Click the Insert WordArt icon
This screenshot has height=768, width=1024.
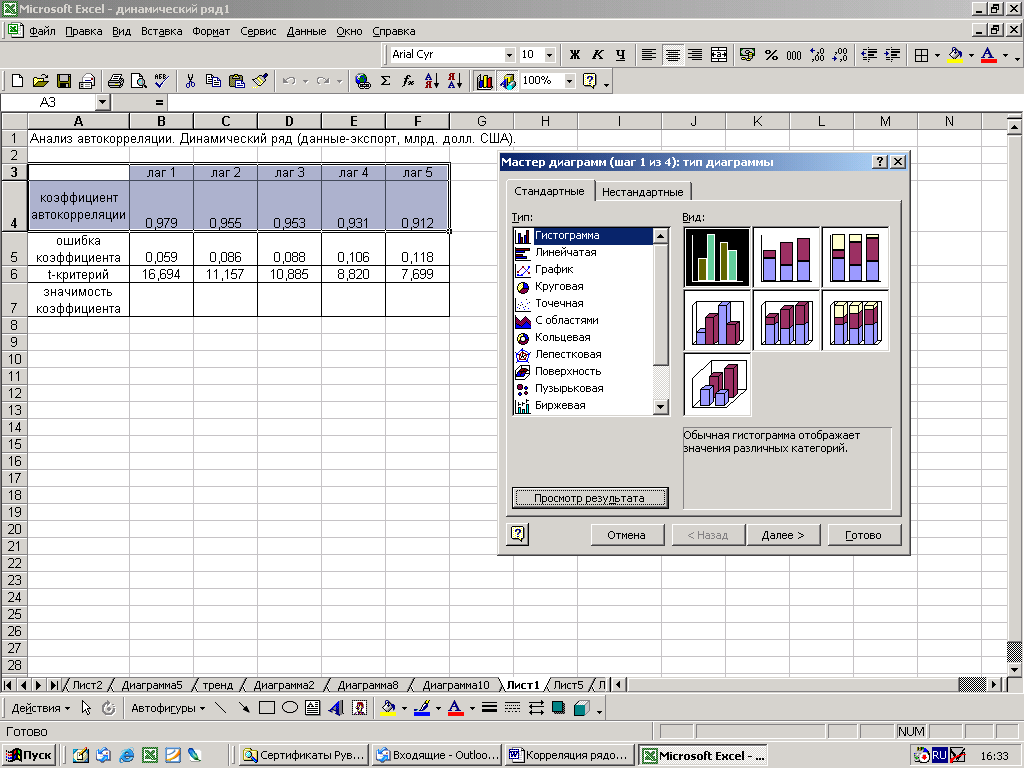[335, 708]
